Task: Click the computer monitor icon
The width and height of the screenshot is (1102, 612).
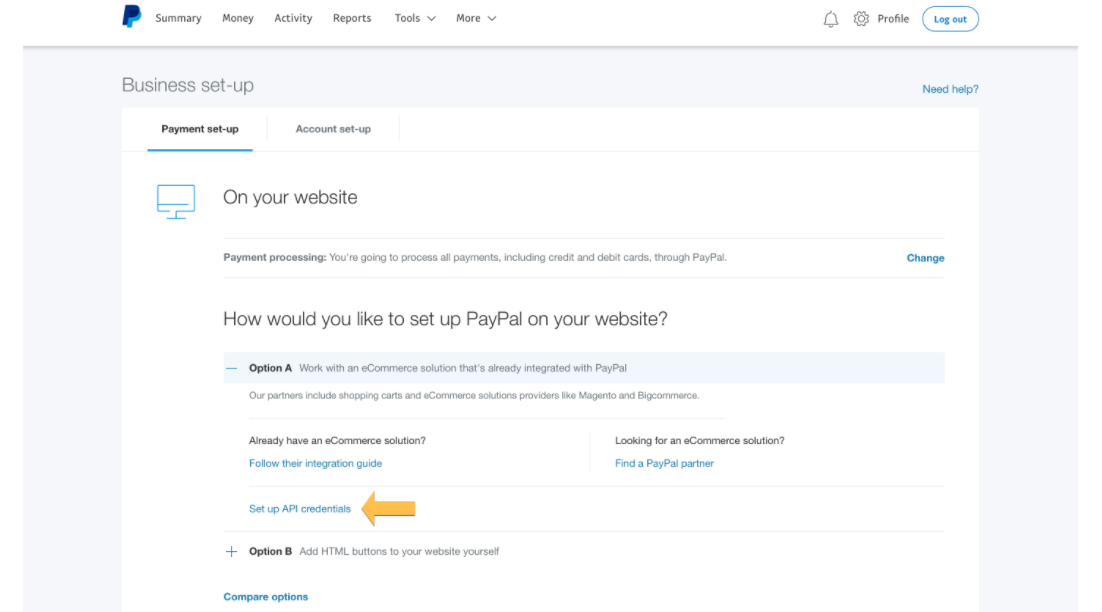Action: coord(176,202)
